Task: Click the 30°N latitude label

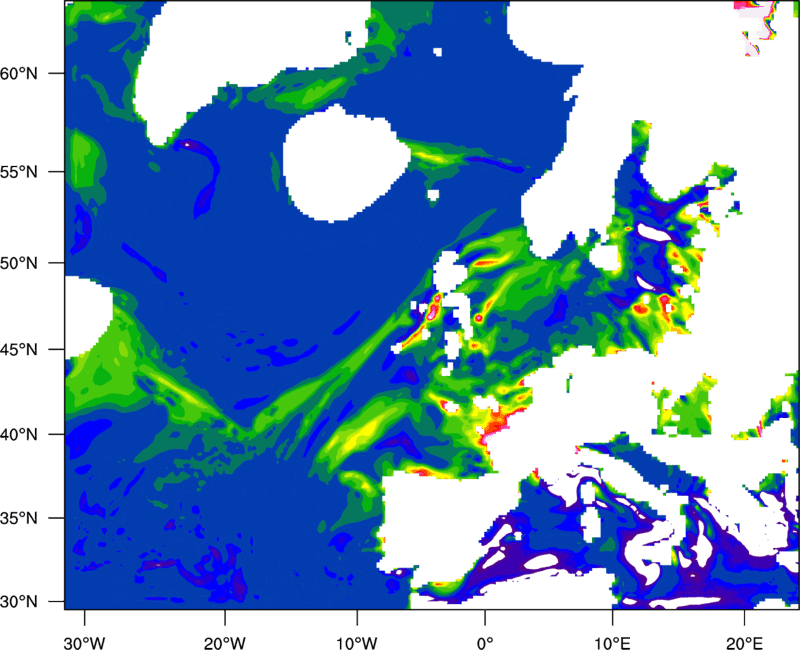Action: coord(19,602)
